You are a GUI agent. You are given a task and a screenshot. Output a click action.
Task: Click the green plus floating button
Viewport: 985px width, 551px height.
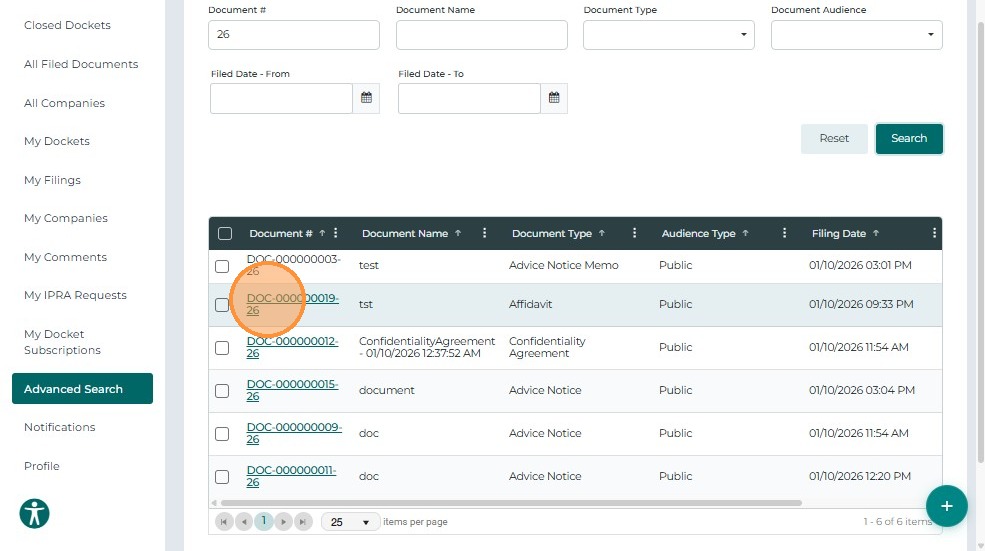click(x=946, y=506)
